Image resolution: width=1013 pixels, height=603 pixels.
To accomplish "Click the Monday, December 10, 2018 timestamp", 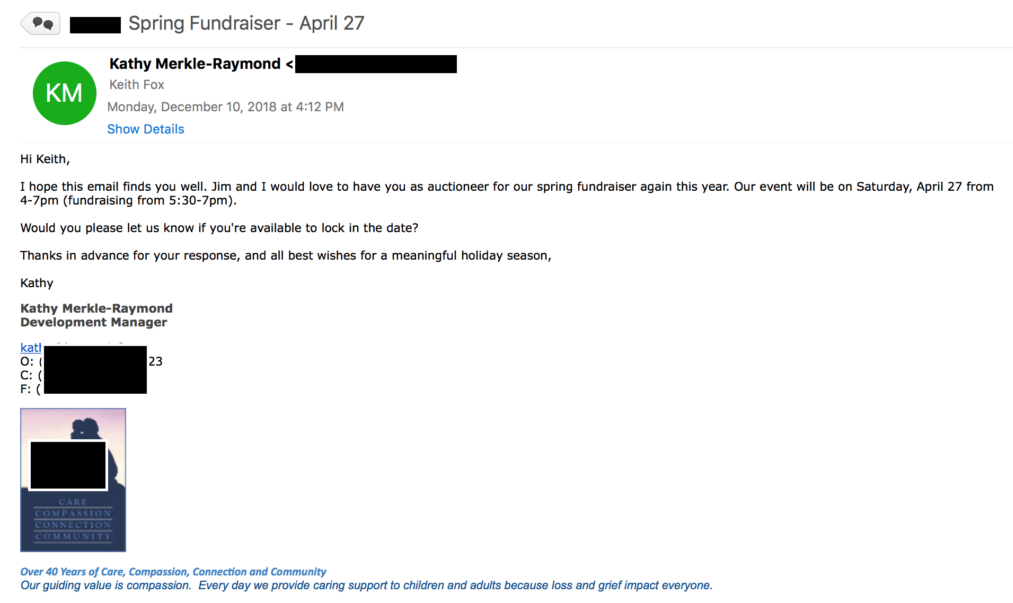I will [x=225, y=107].
